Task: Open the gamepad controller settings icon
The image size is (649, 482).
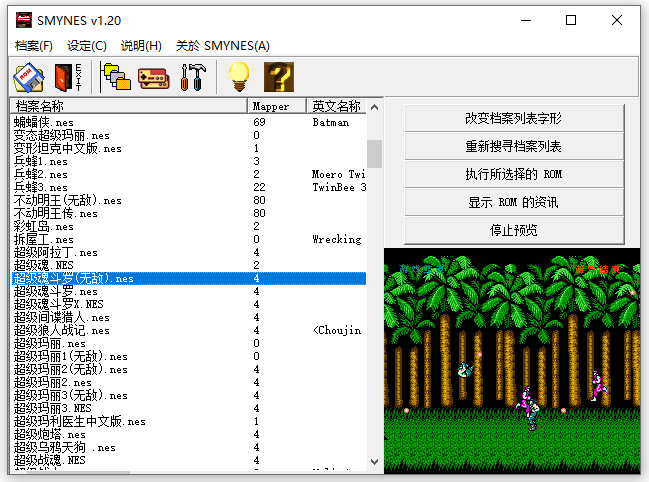Action: (x=154, y=78)
